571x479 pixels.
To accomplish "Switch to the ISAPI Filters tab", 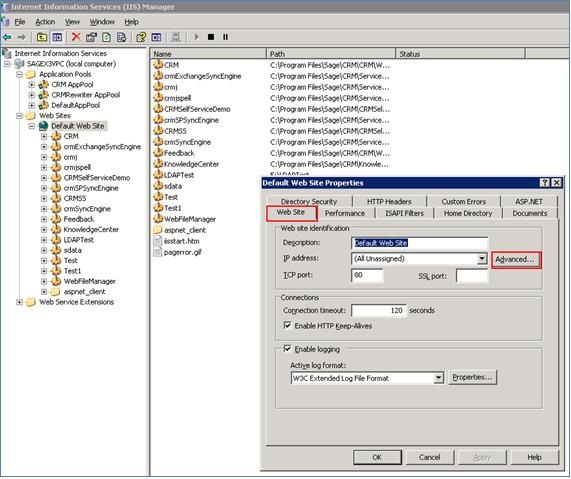I will (x=405, y=213).
